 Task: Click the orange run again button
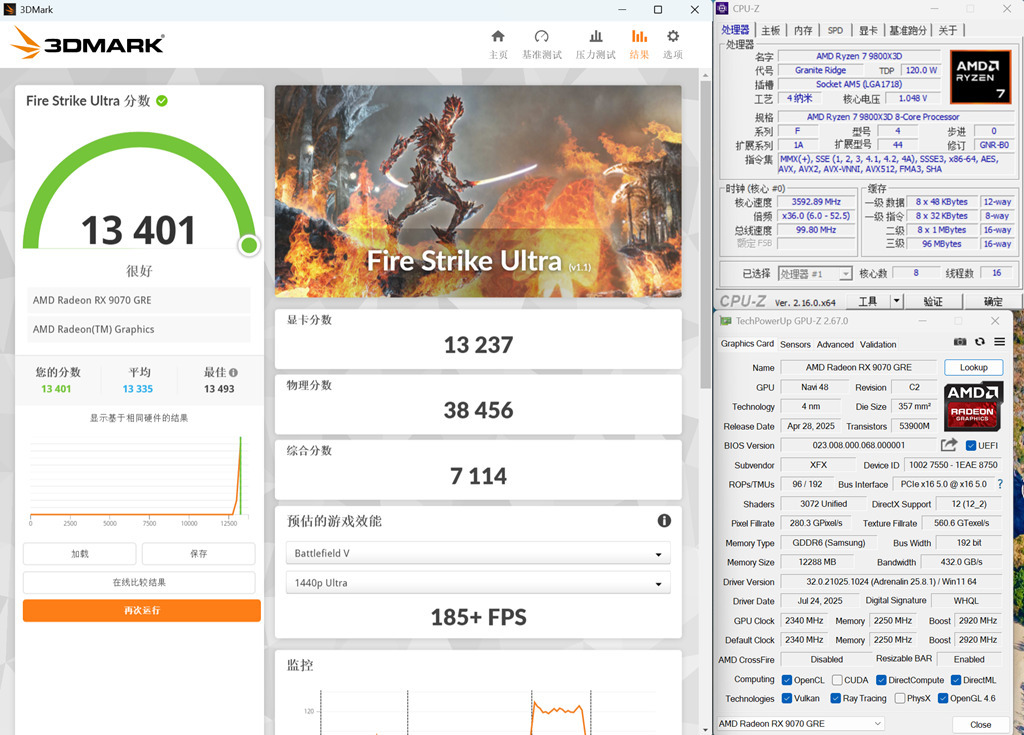(x=142, y=610)
